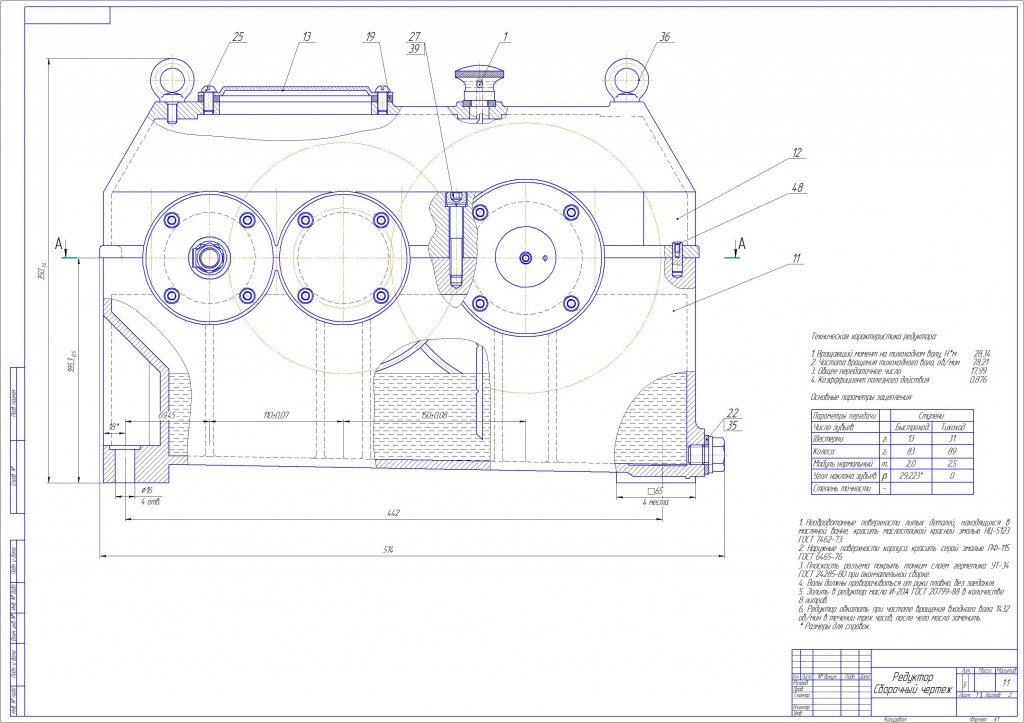Click the heading 'Техническая характеристика редуктора'
This screenshot has width=1024, height=723.
(x=873, y=336)
